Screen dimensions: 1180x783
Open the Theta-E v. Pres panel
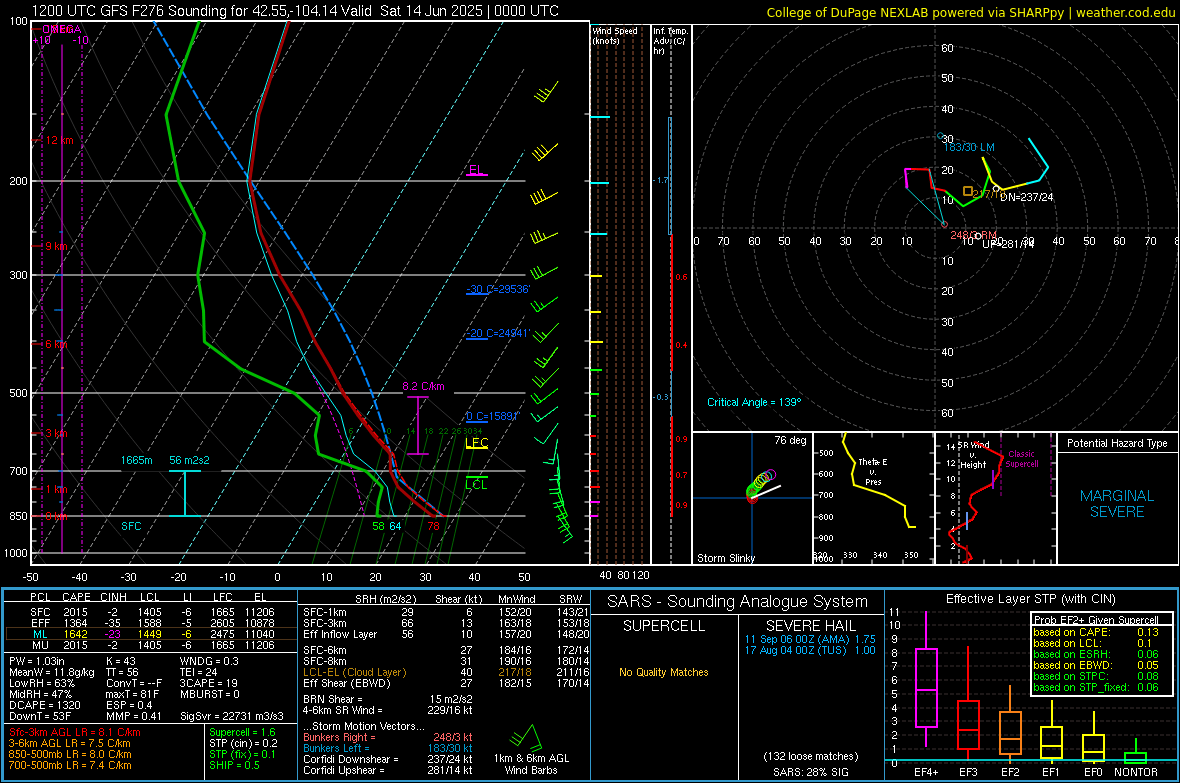tap(873, 498)
